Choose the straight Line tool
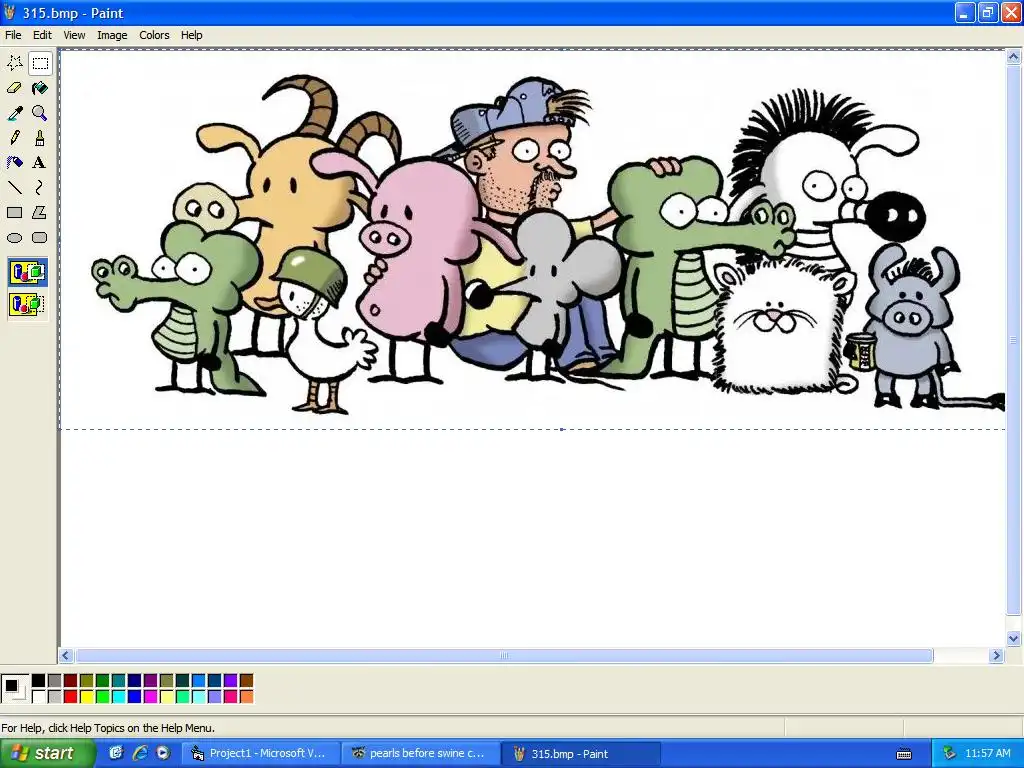This screenshot has width=1024, height=768. pos(14,188)
